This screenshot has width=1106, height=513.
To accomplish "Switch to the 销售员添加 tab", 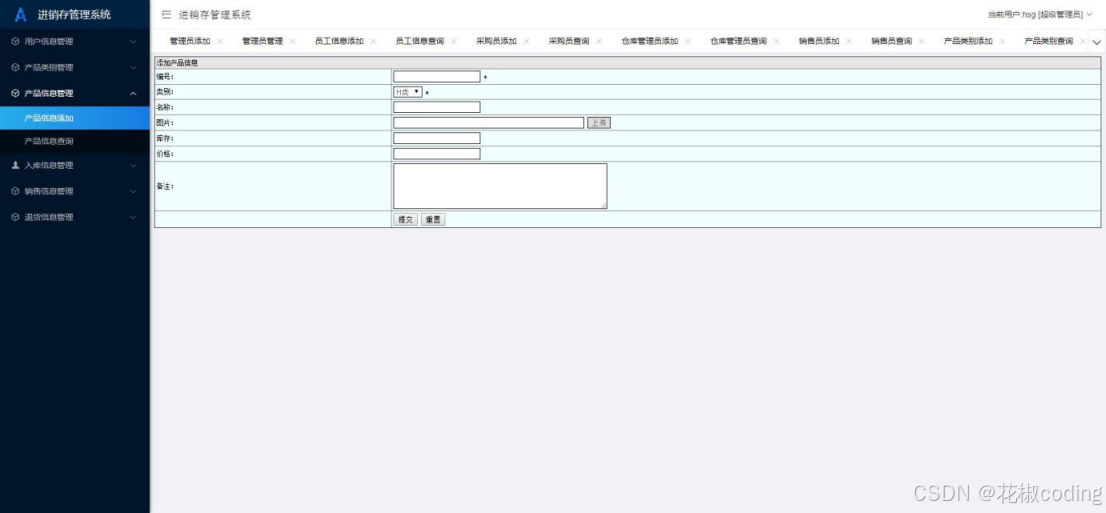I will [819, 42].
